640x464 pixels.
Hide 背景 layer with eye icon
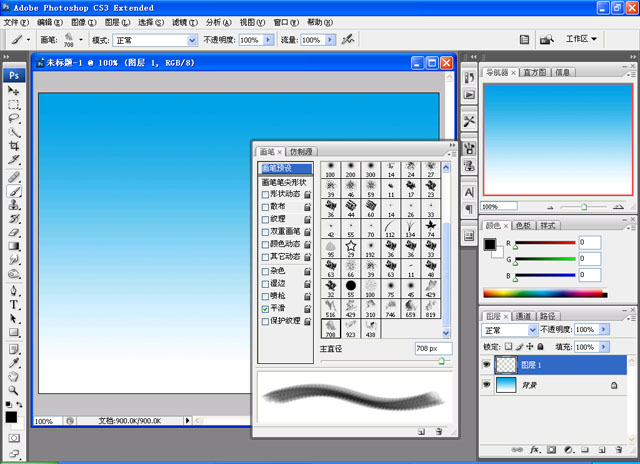[x=486, y=384]
